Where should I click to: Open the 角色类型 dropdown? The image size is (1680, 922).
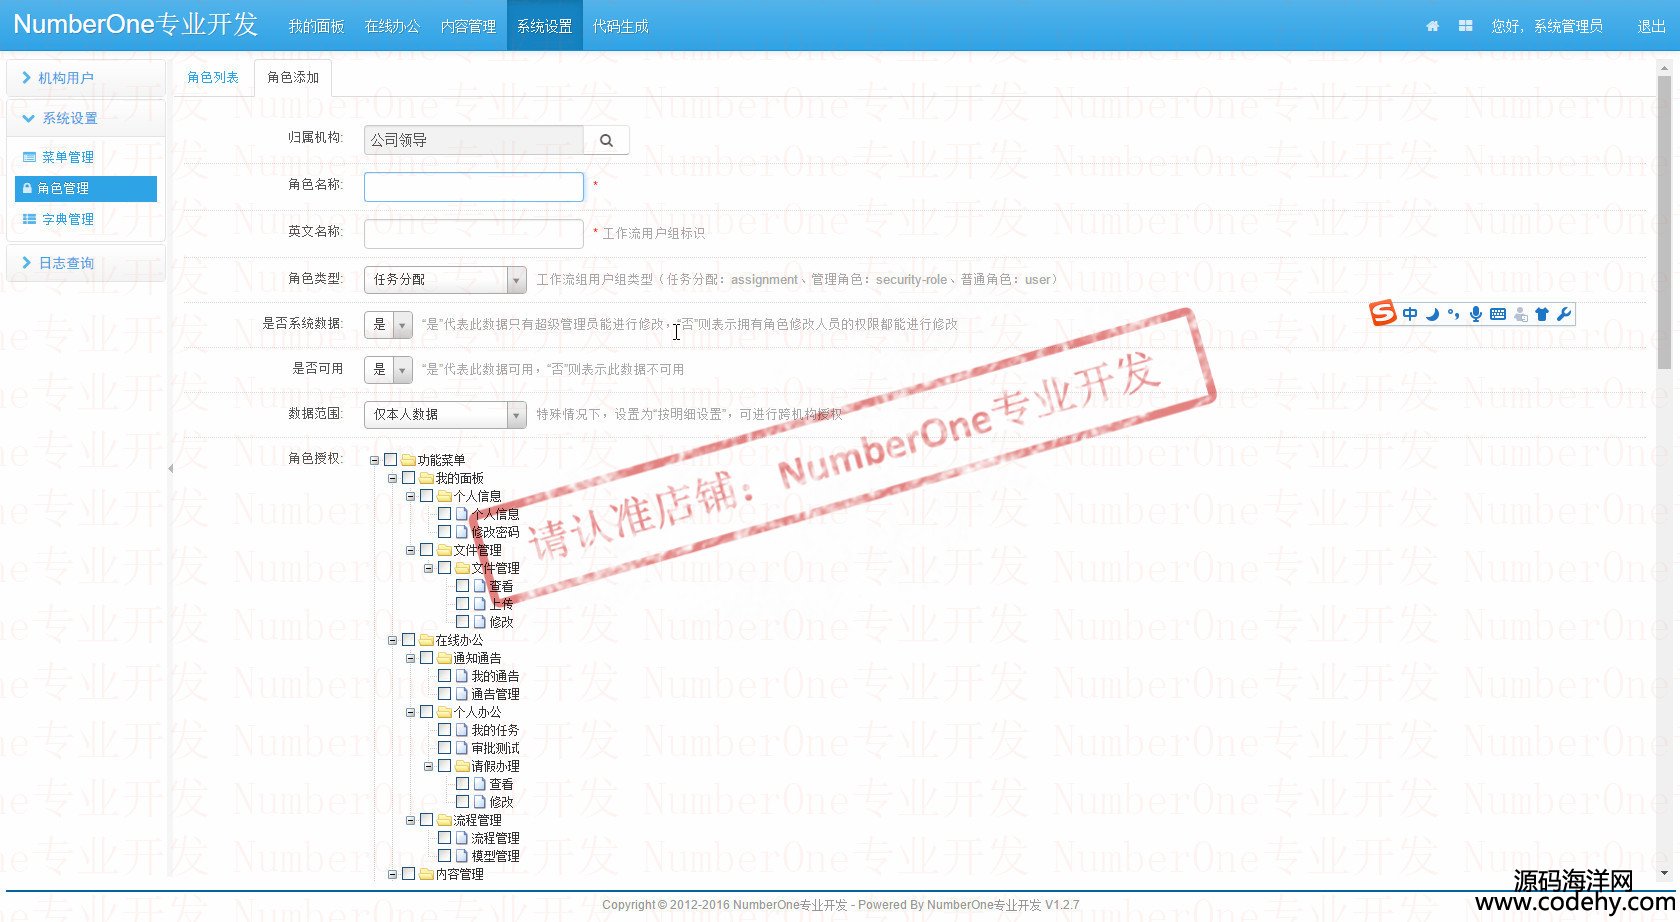445,280
